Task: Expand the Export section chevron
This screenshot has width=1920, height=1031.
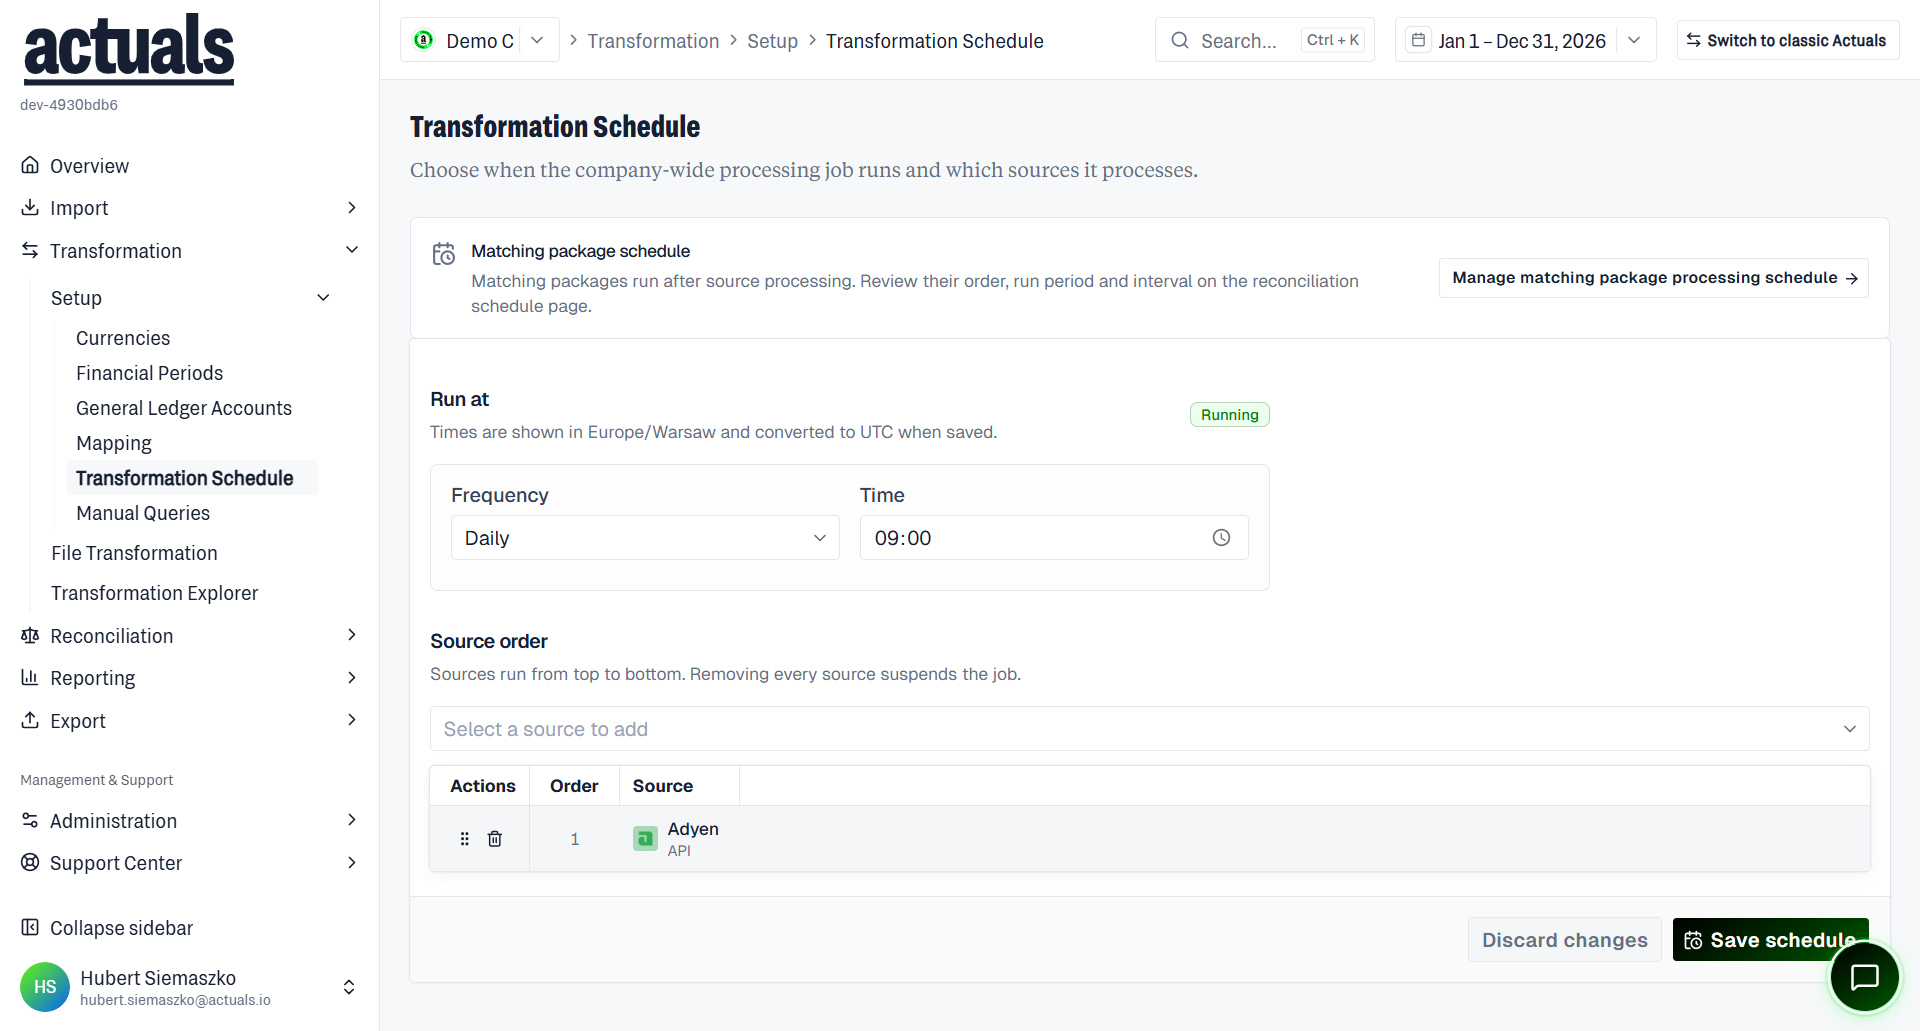Action: coord(351,720)
